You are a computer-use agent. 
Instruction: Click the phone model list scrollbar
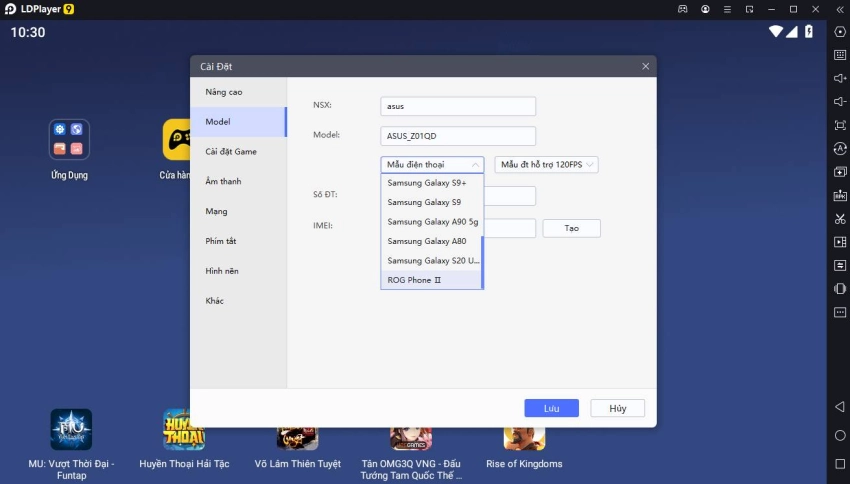click(482, 262)
